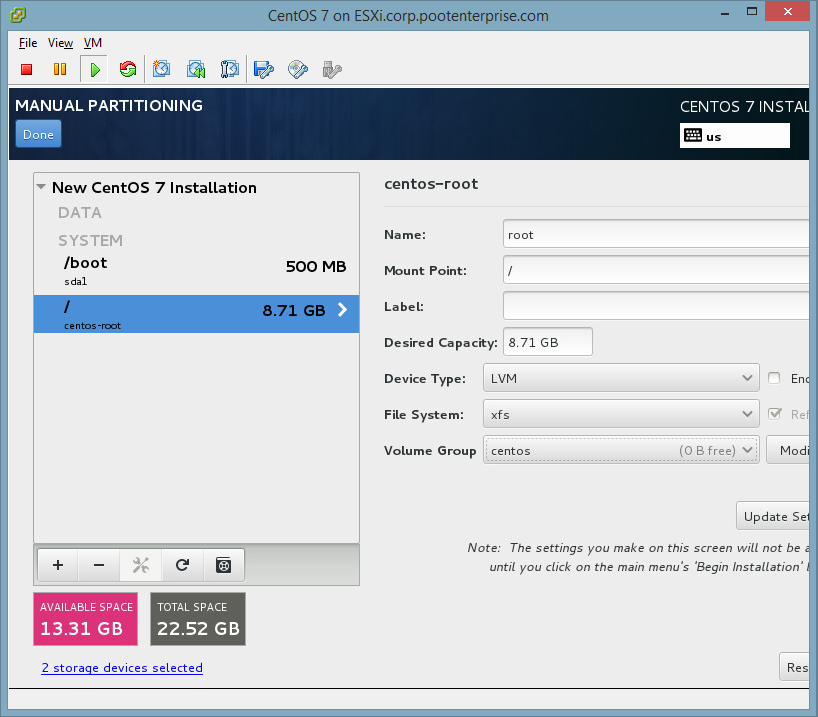818x717 pixels.
Task: Click the AVAILABLE SPACE 13.31 GB box
Action: [86, 619]
